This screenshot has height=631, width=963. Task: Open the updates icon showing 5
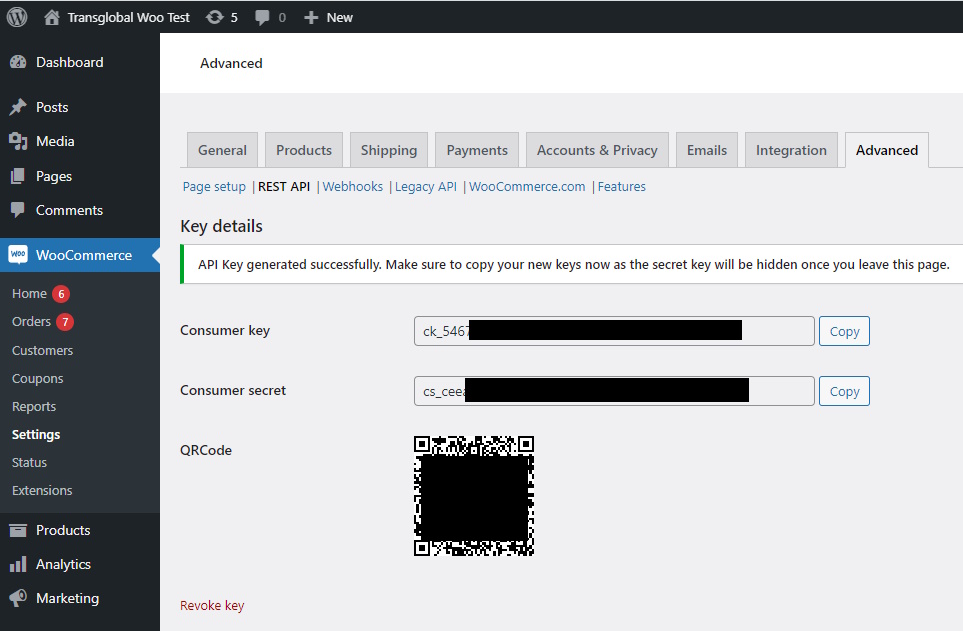click(x=214, y=17)
